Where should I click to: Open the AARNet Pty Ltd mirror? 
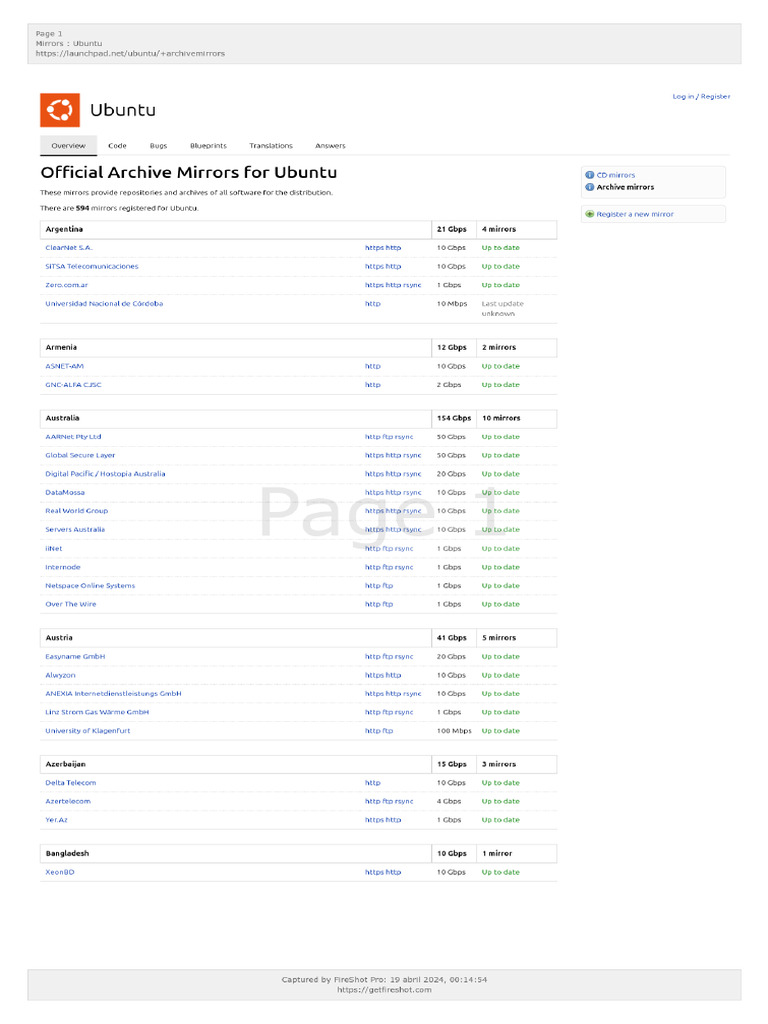(x=73, y=437)
